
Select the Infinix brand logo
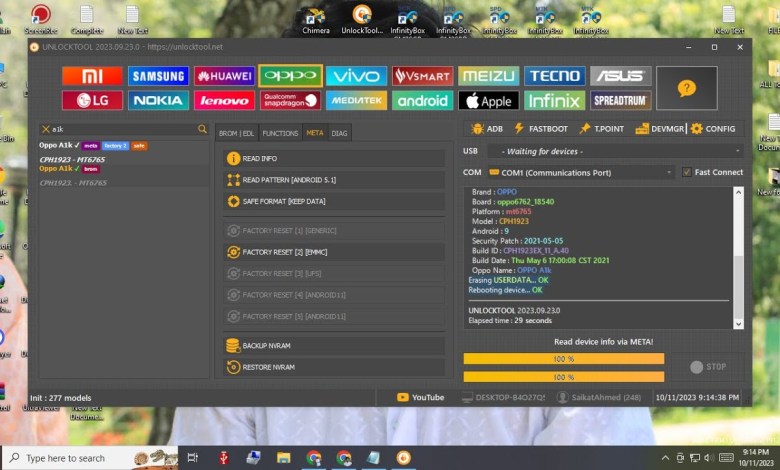(554, 100)
